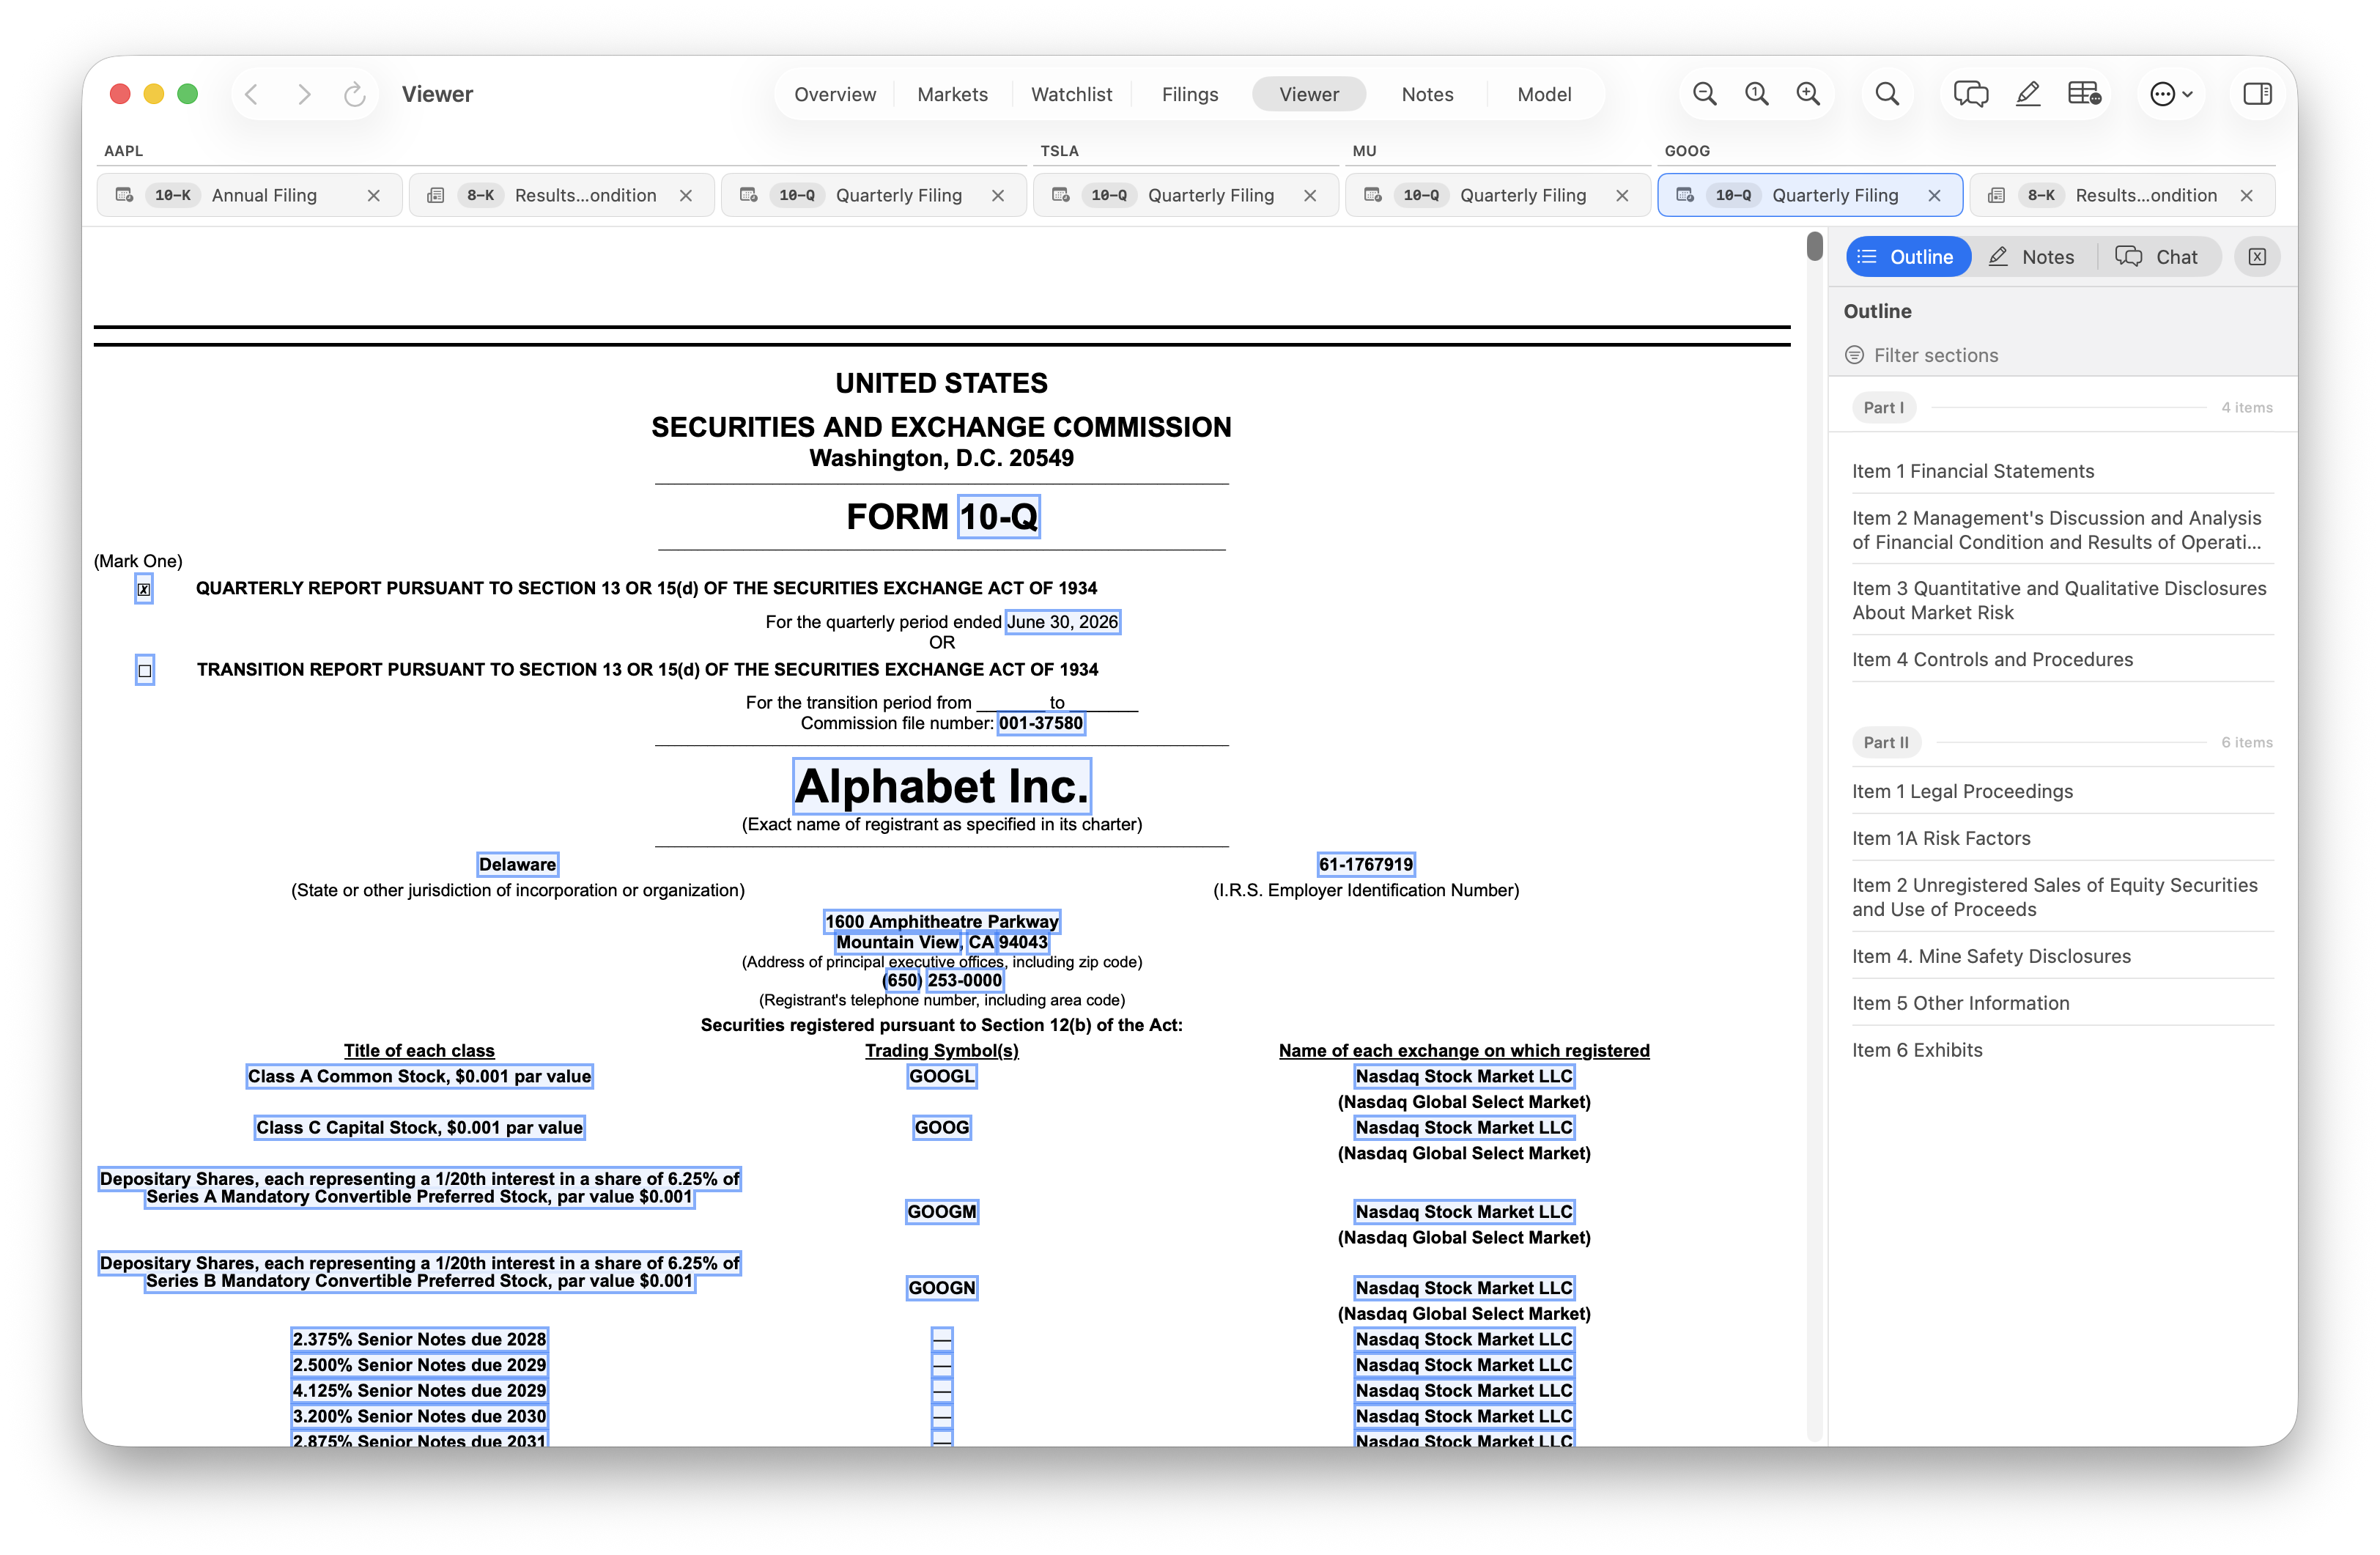
Task: Select the highlighted GOOGL trading symbol
Action: (x=941, y=1076)
